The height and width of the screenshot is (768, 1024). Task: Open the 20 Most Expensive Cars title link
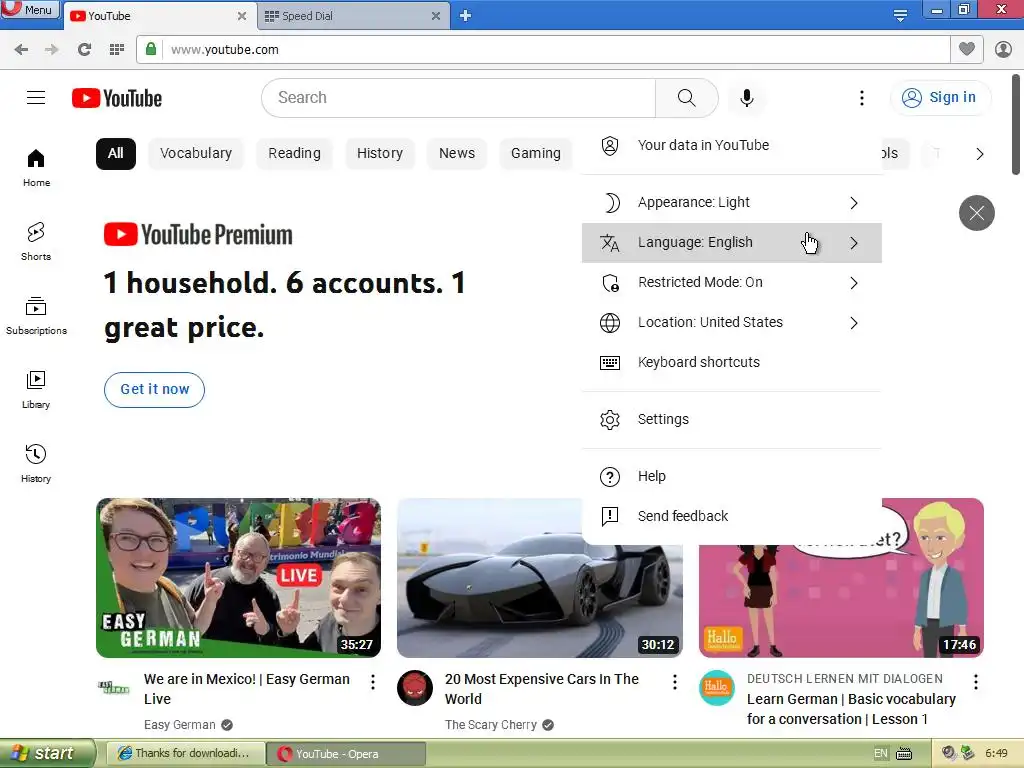point(542,689)
